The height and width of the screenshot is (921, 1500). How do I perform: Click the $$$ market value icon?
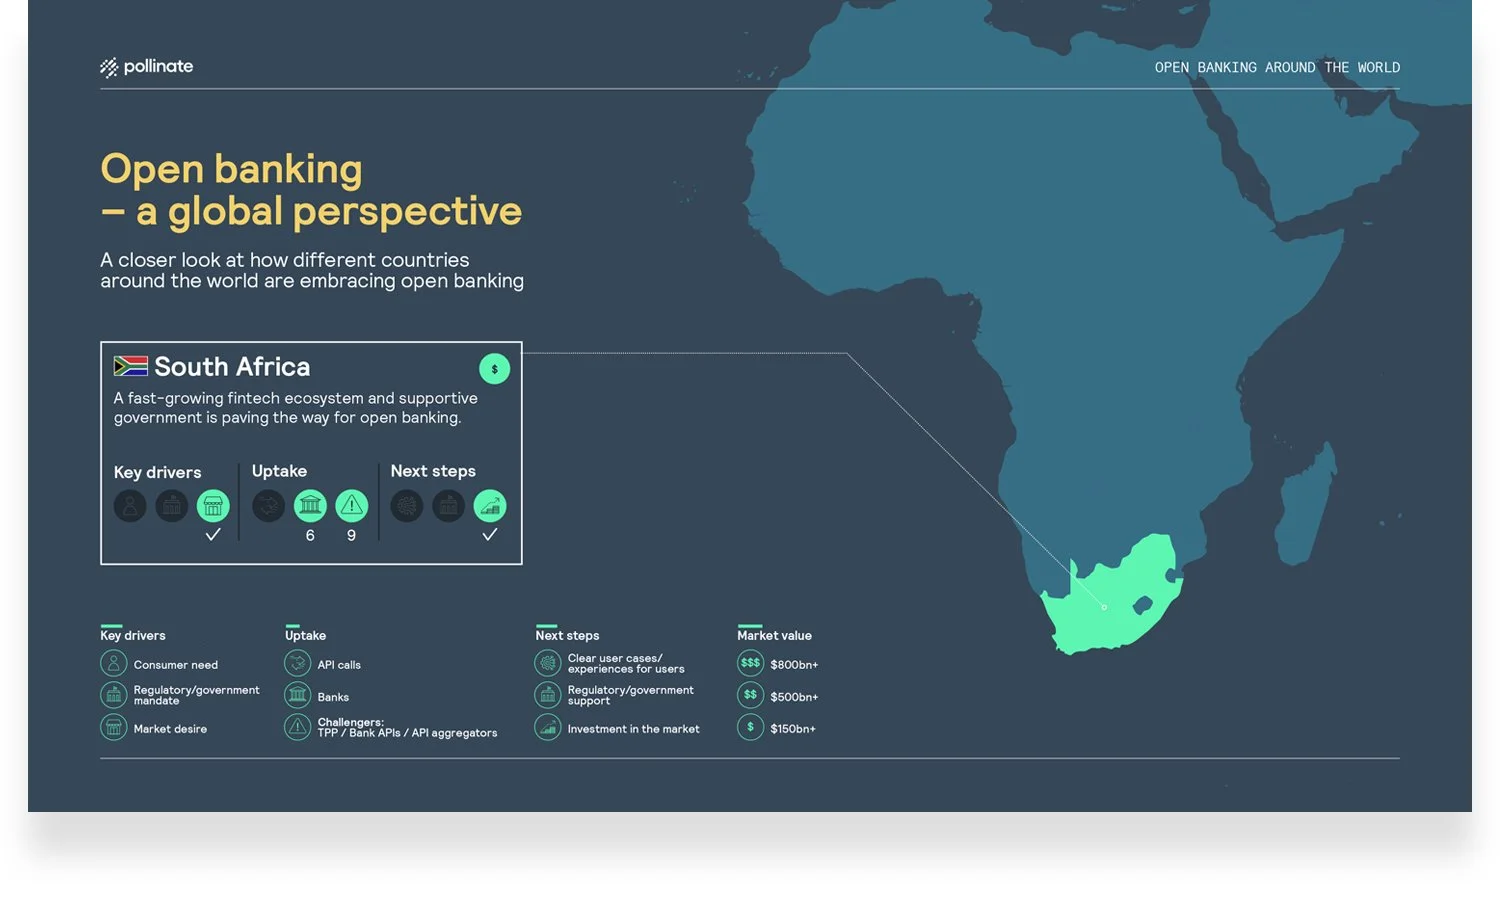[x=751, y=663]
